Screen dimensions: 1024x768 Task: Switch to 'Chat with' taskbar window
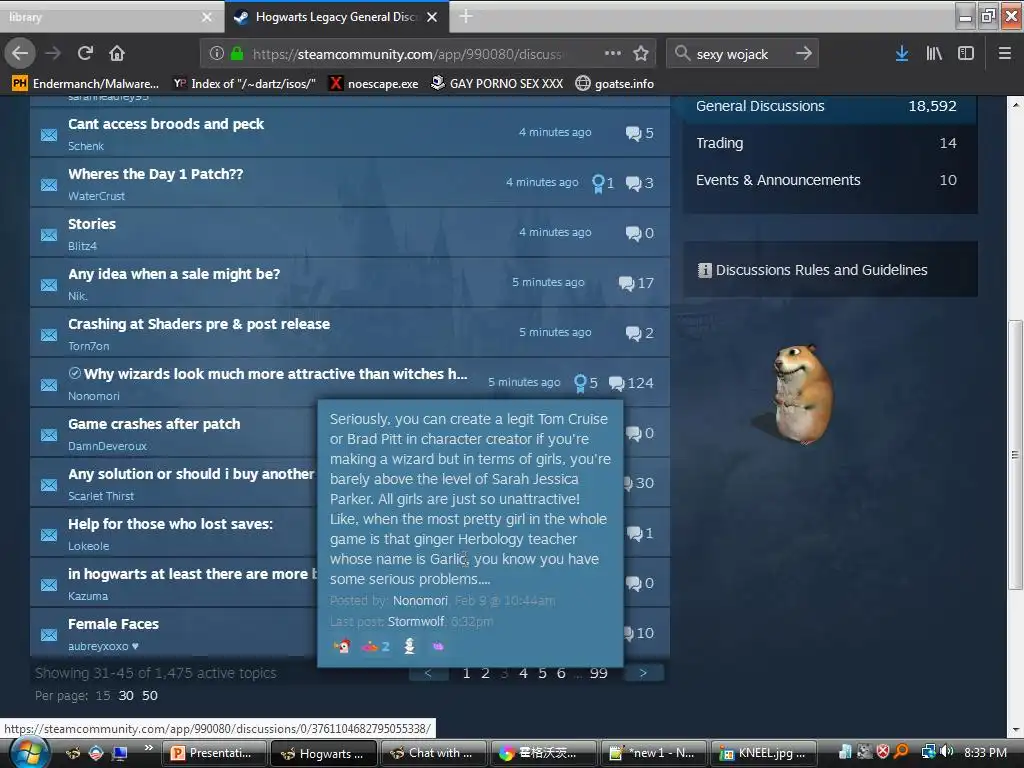pyautogui.click(x=434, y=753)
